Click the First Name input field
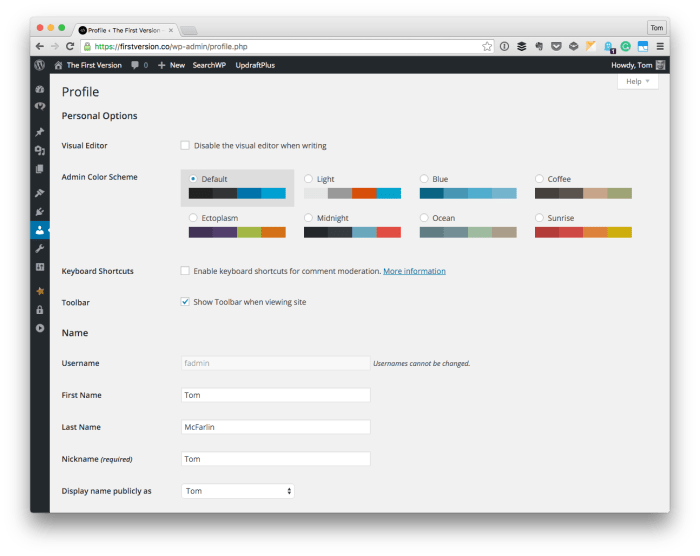 point(275,395)
